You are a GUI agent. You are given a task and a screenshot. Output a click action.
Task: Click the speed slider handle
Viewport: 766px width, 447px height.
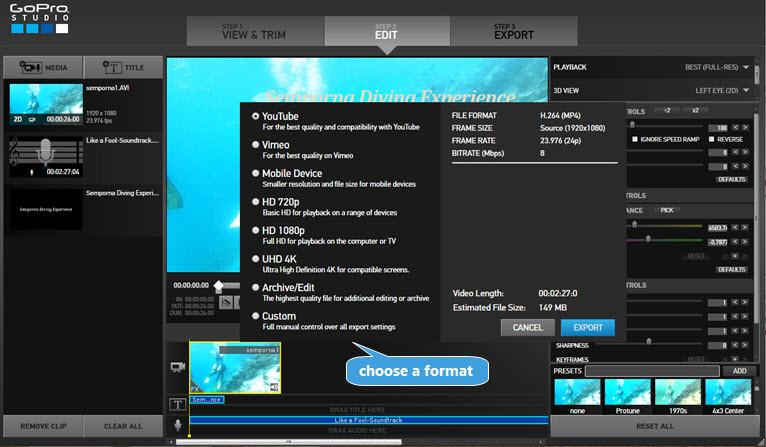(632, 125)
